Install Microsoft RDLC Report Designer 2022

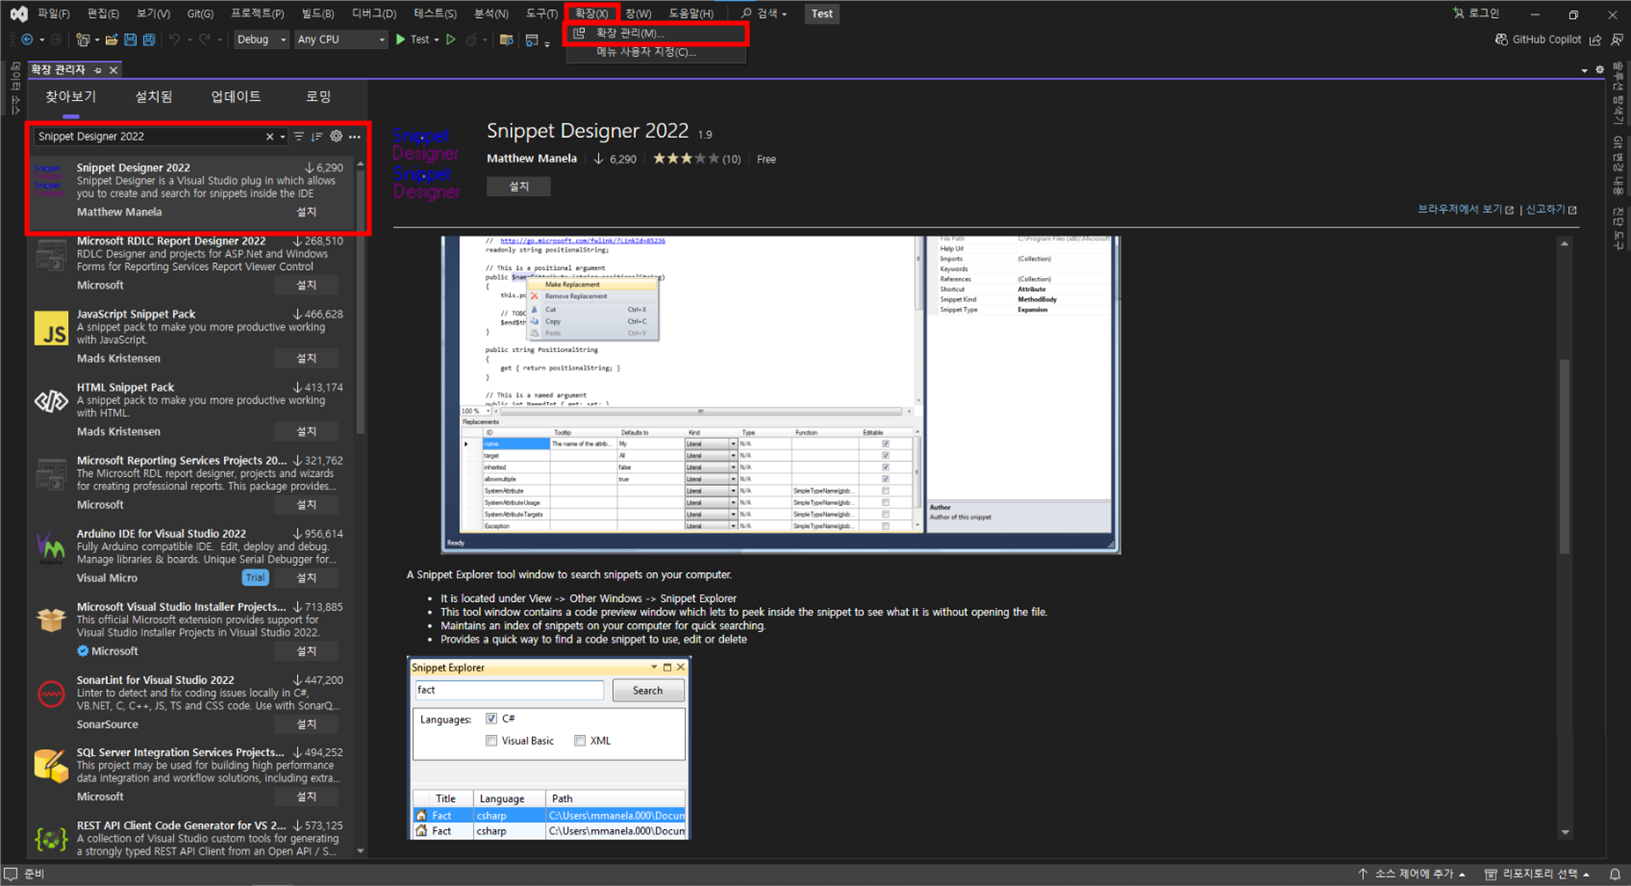point(306,285)
